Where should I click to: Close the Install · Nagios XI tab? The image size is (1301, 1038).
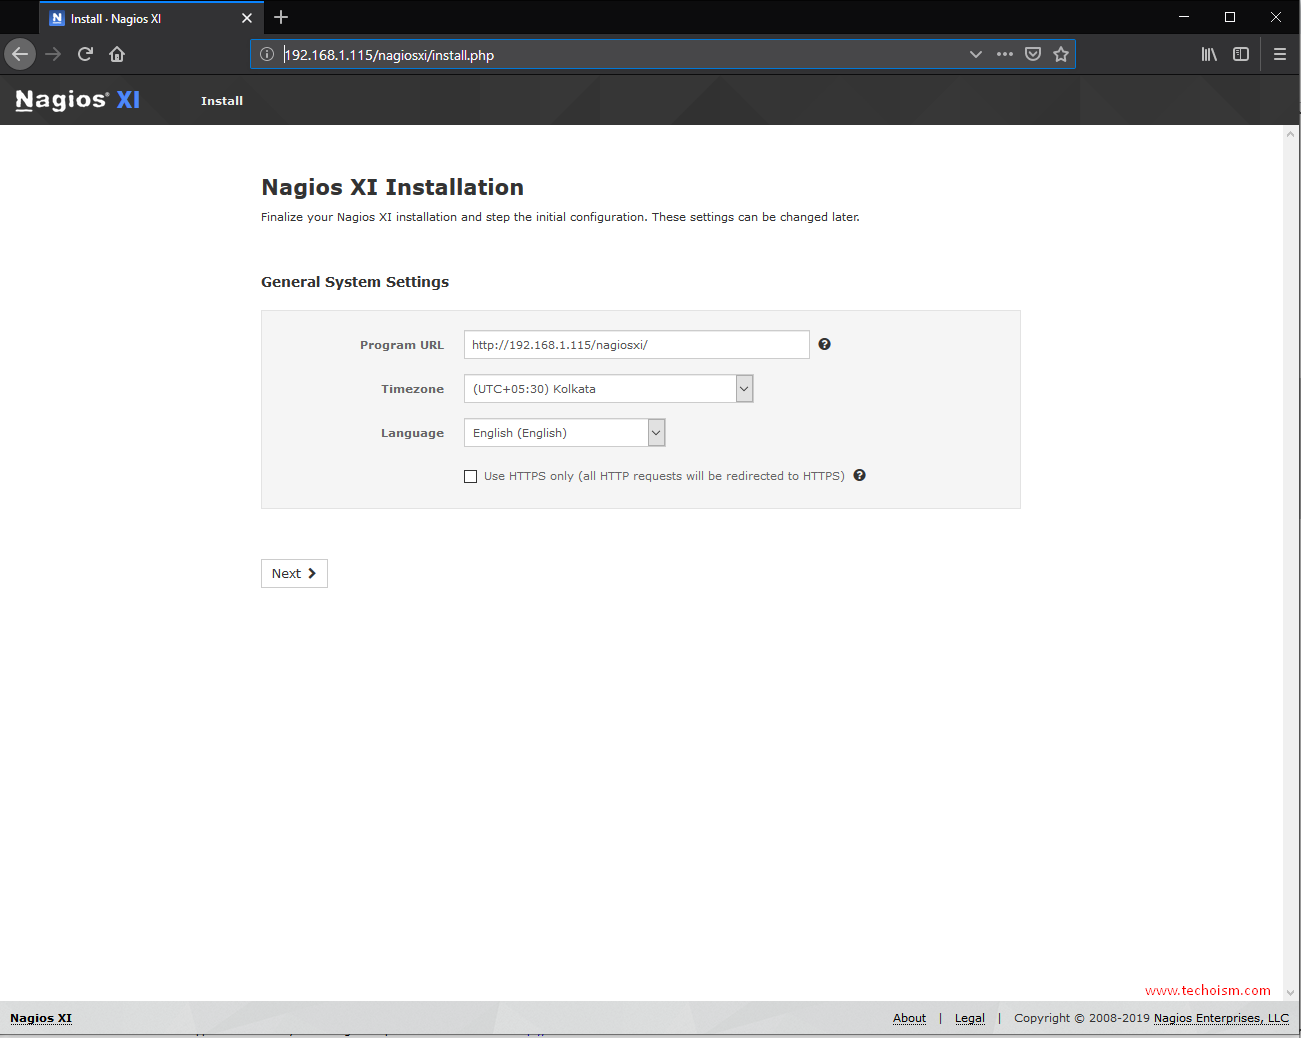tap(247, 18)
